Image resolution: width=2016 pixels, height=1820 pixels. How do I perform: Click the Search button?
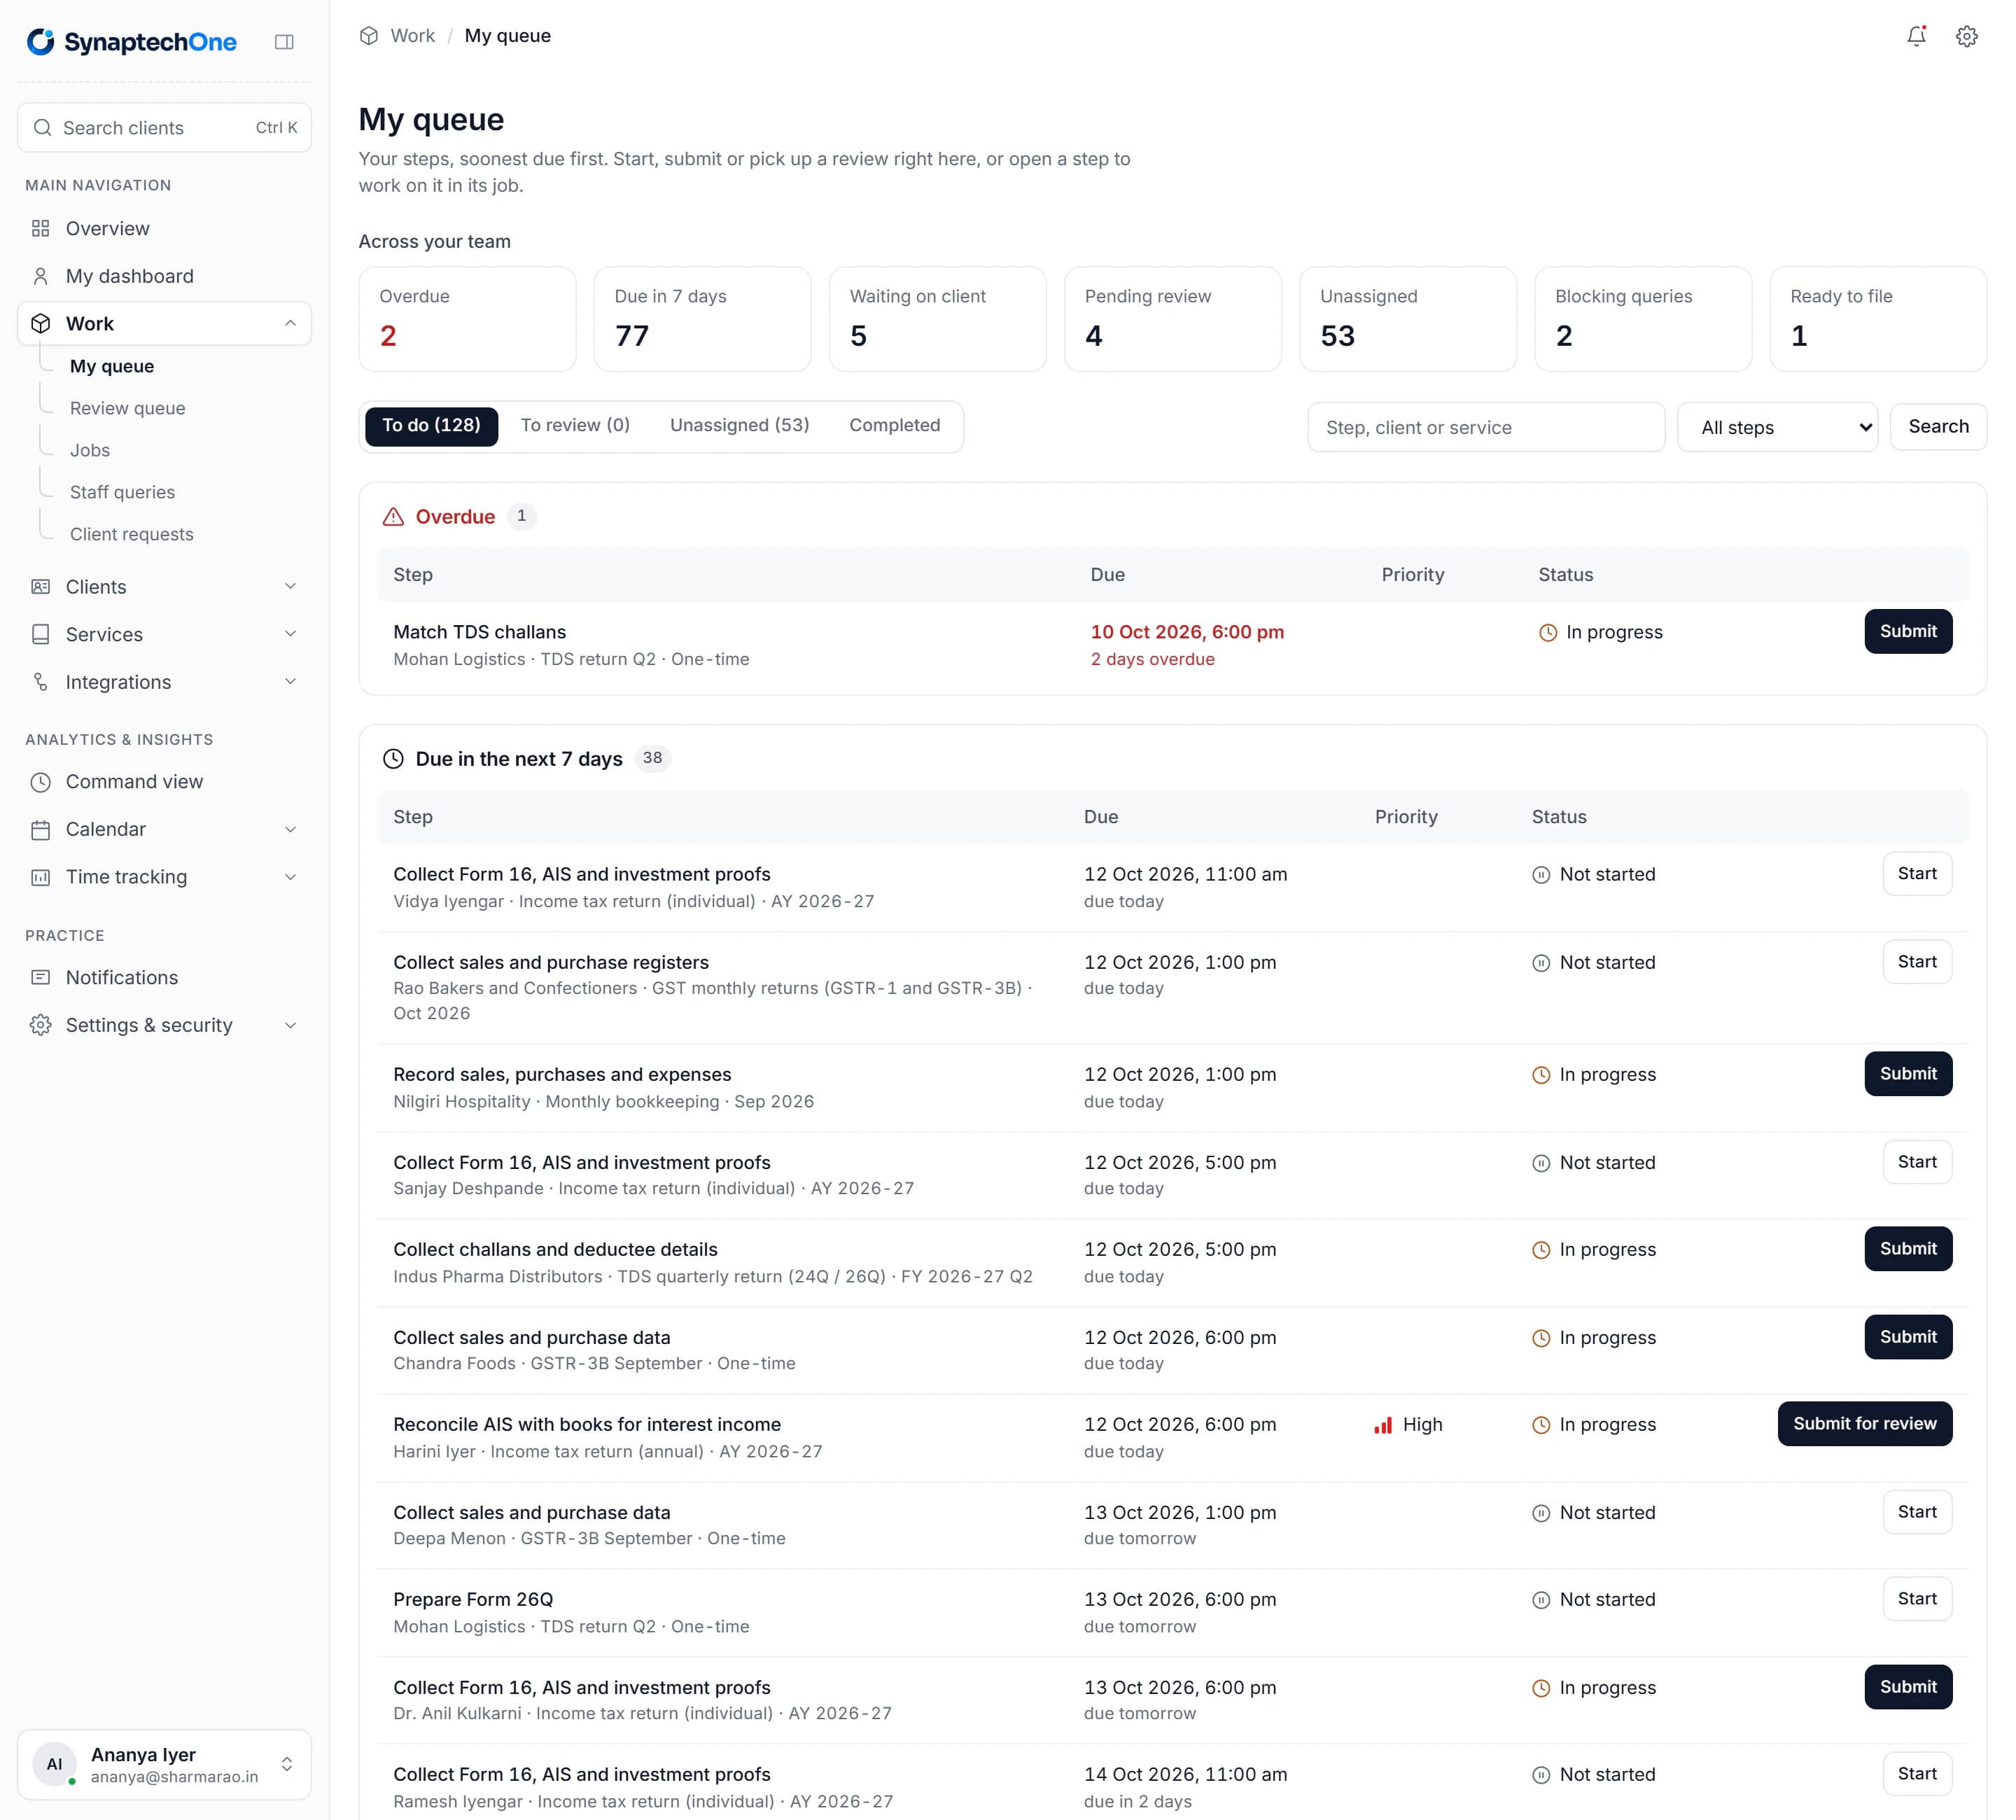tap(1938, 427)
